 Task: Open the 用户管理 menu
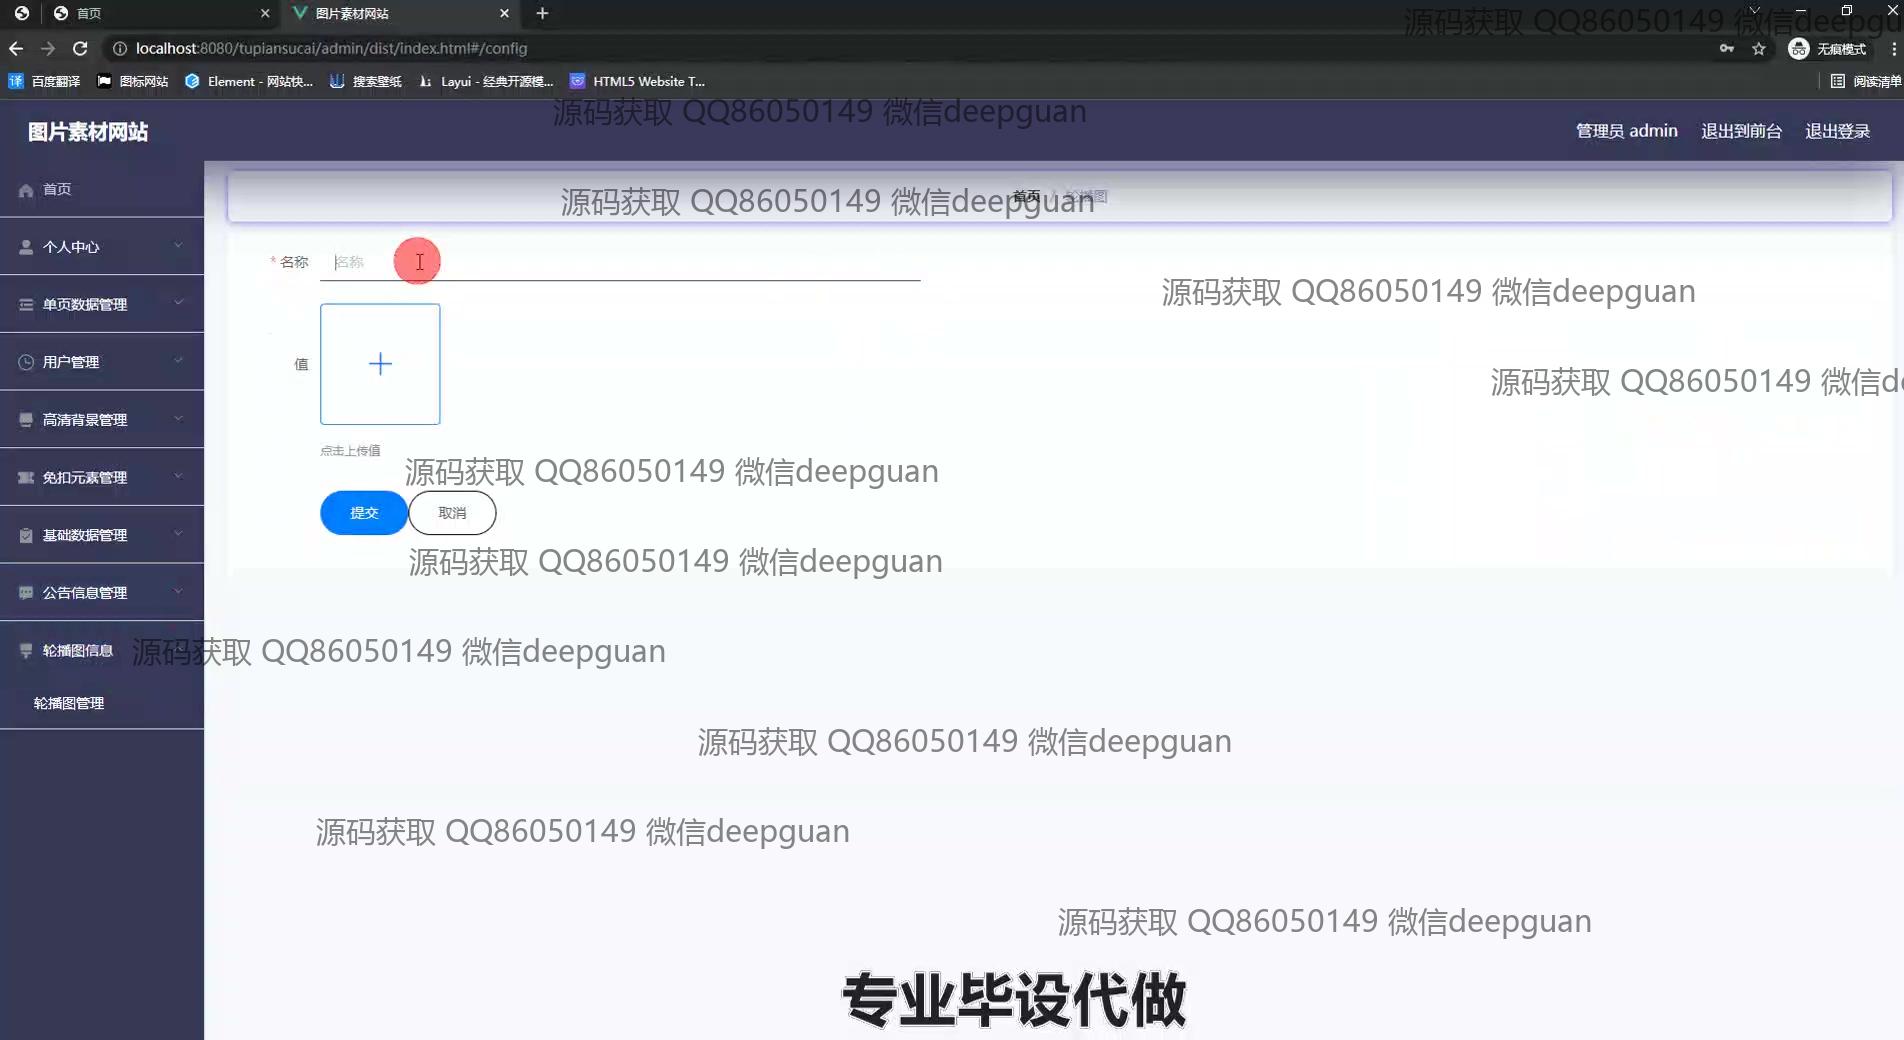pyautogui.click(x=102, y=362)
